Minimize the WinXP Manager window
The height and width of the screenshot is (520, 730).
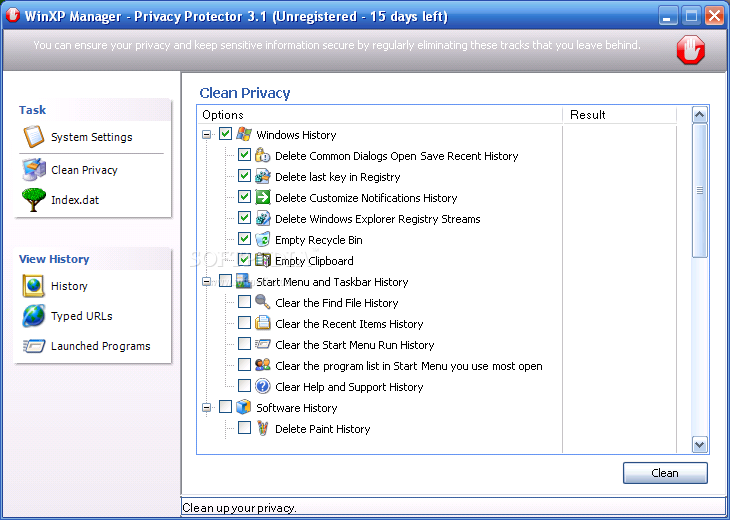[x=668, y=16]
